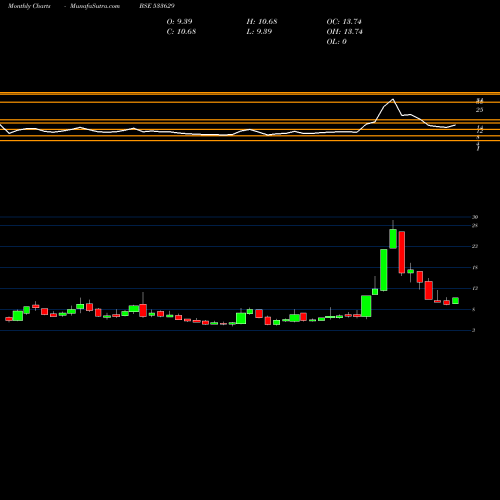Click the green candlestick at the chart's peak
This screenshot has height=500, width=500.
393,239
